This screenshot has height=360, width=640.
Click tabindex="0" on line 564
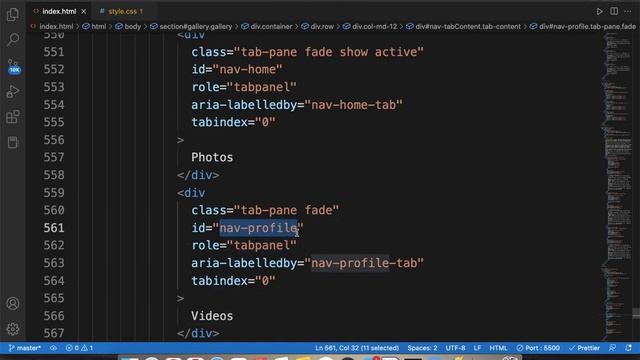(x=233, y=281)
